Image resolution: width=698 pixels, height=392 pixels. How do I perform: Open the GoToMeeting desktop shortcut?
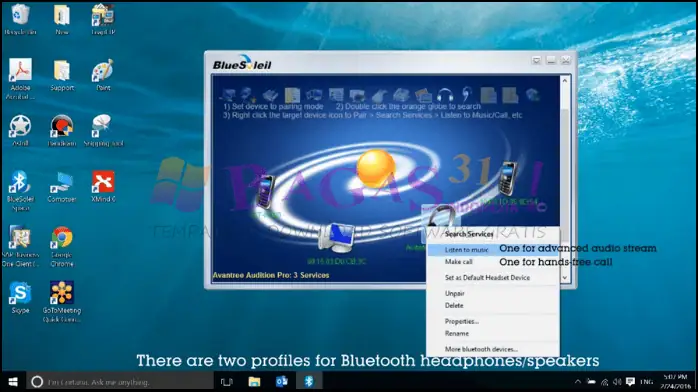click(x=61, y=302)
